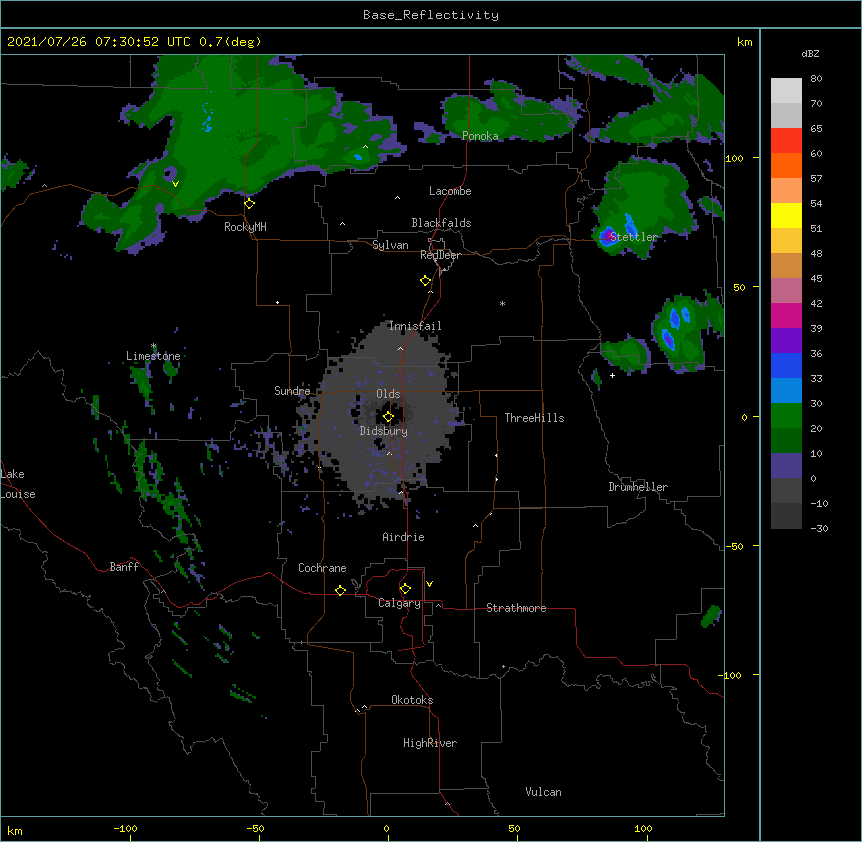Click the diamond marker between Olds and Didsbury
The width and height of the screenshot is (862, 842).
point(388,417)
